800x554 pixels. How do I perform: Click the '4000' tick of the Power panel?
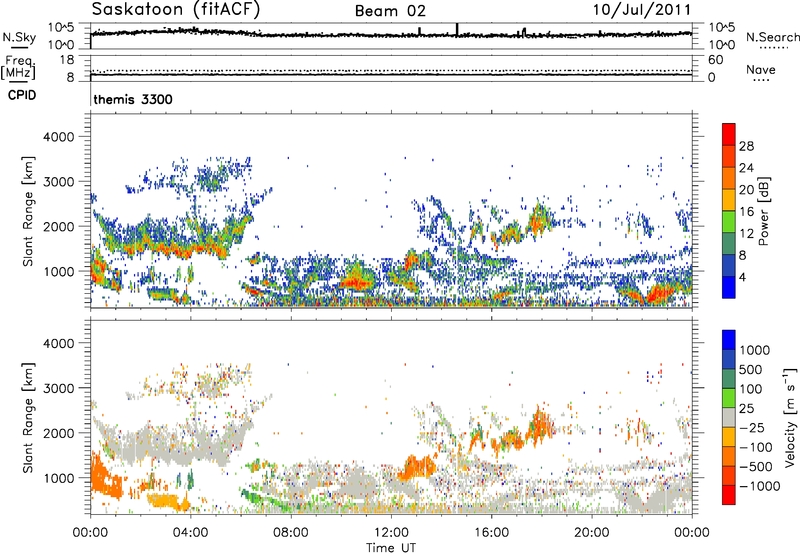coord(59,137)
